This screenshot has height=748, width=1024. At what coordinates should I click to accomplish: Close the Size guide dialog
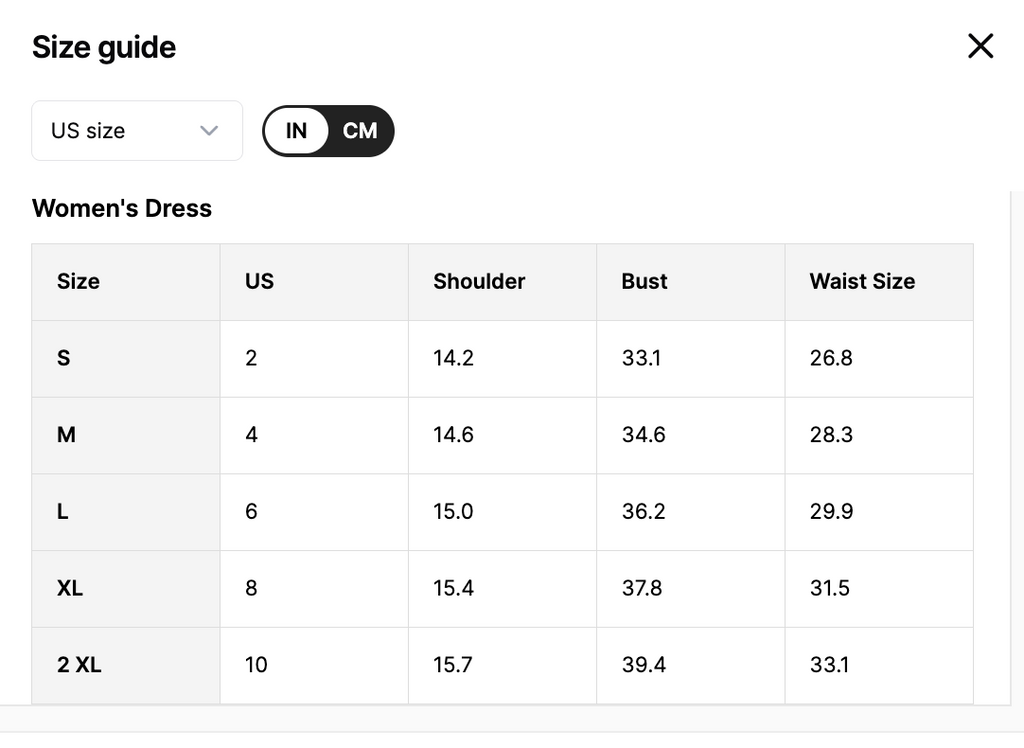click(980, 46)
